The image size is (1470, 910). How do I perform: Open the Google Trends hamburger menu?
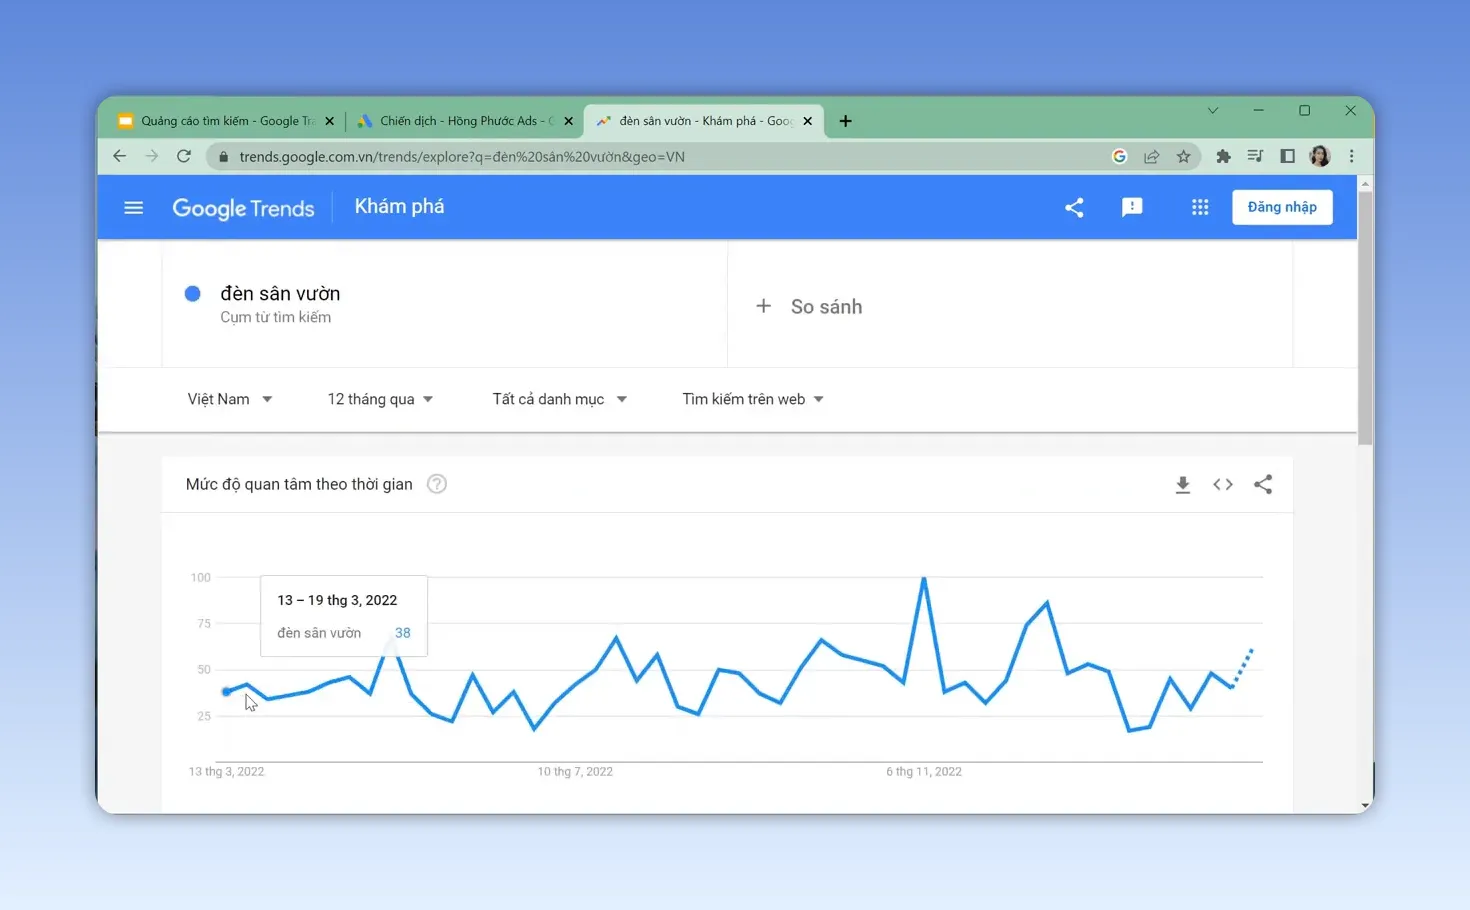133,207
